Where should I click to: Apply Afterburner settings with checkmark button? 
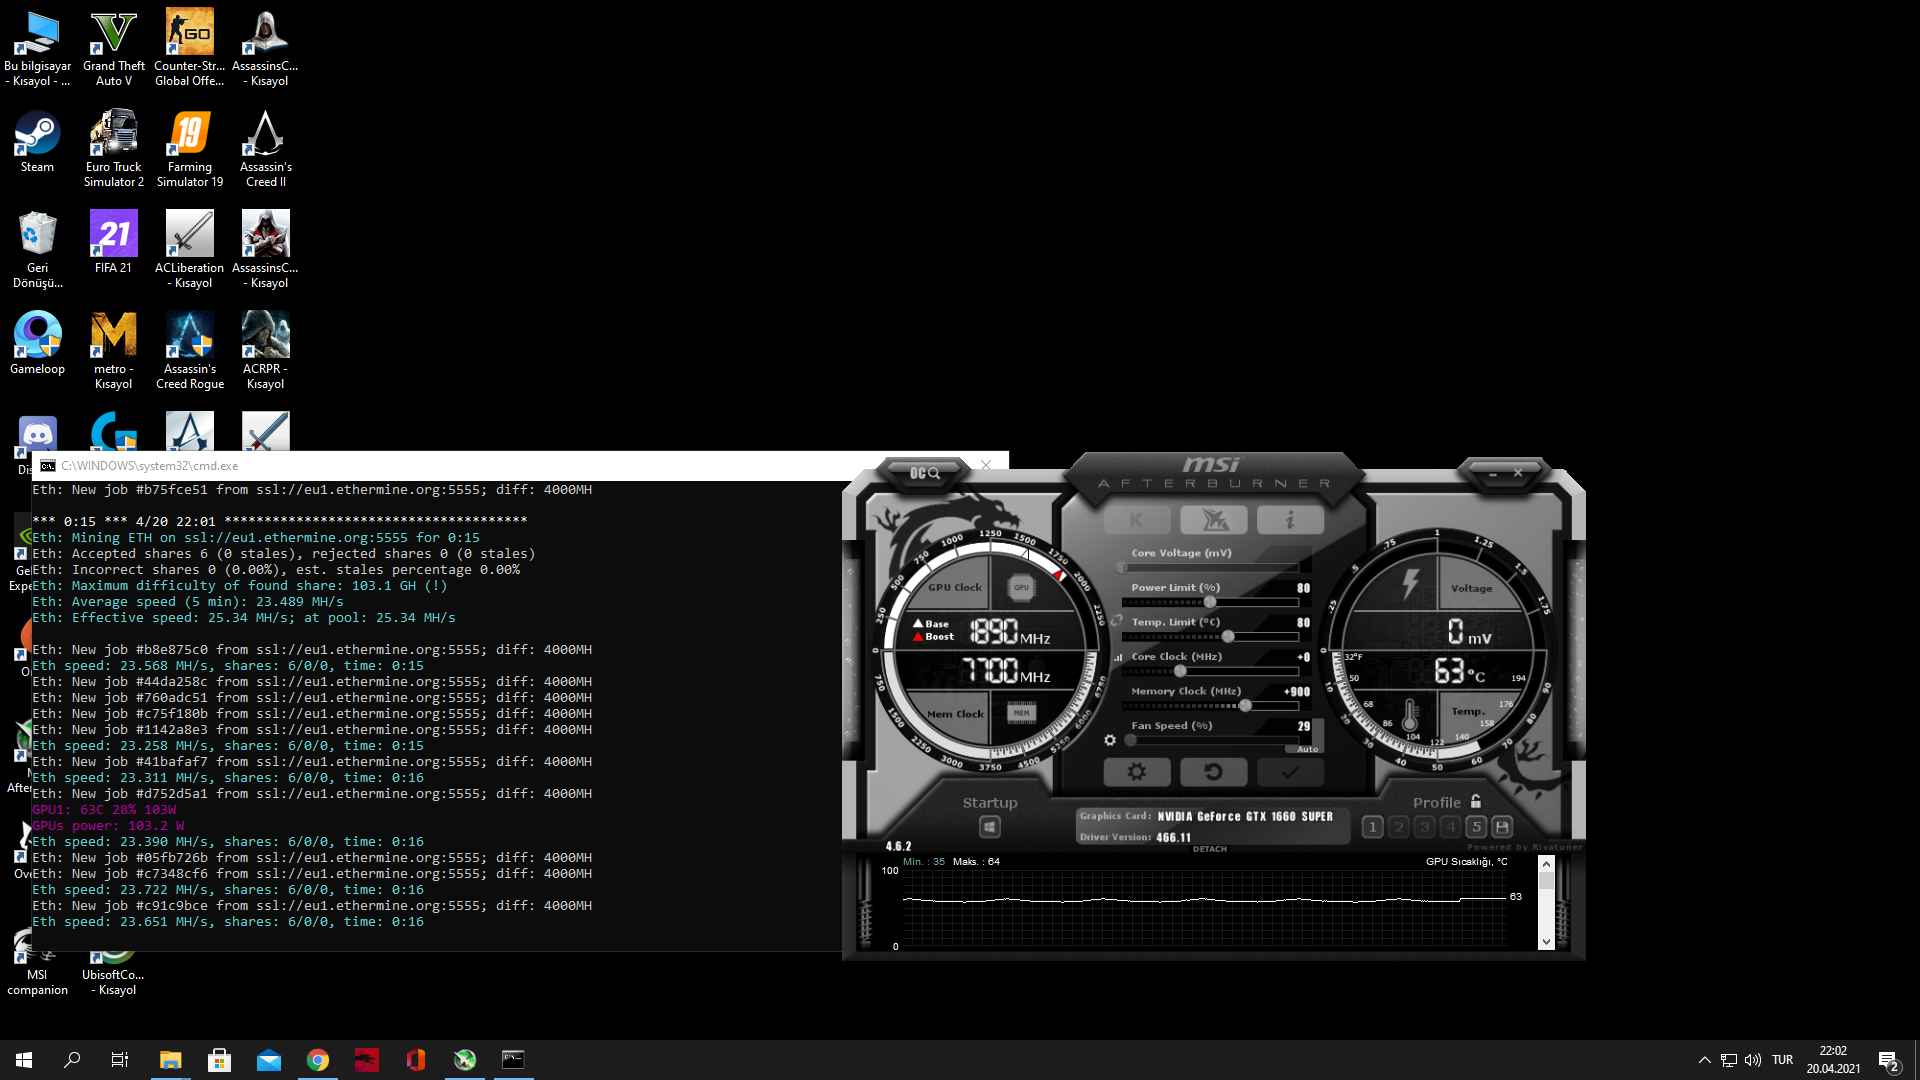(1290, 772)
